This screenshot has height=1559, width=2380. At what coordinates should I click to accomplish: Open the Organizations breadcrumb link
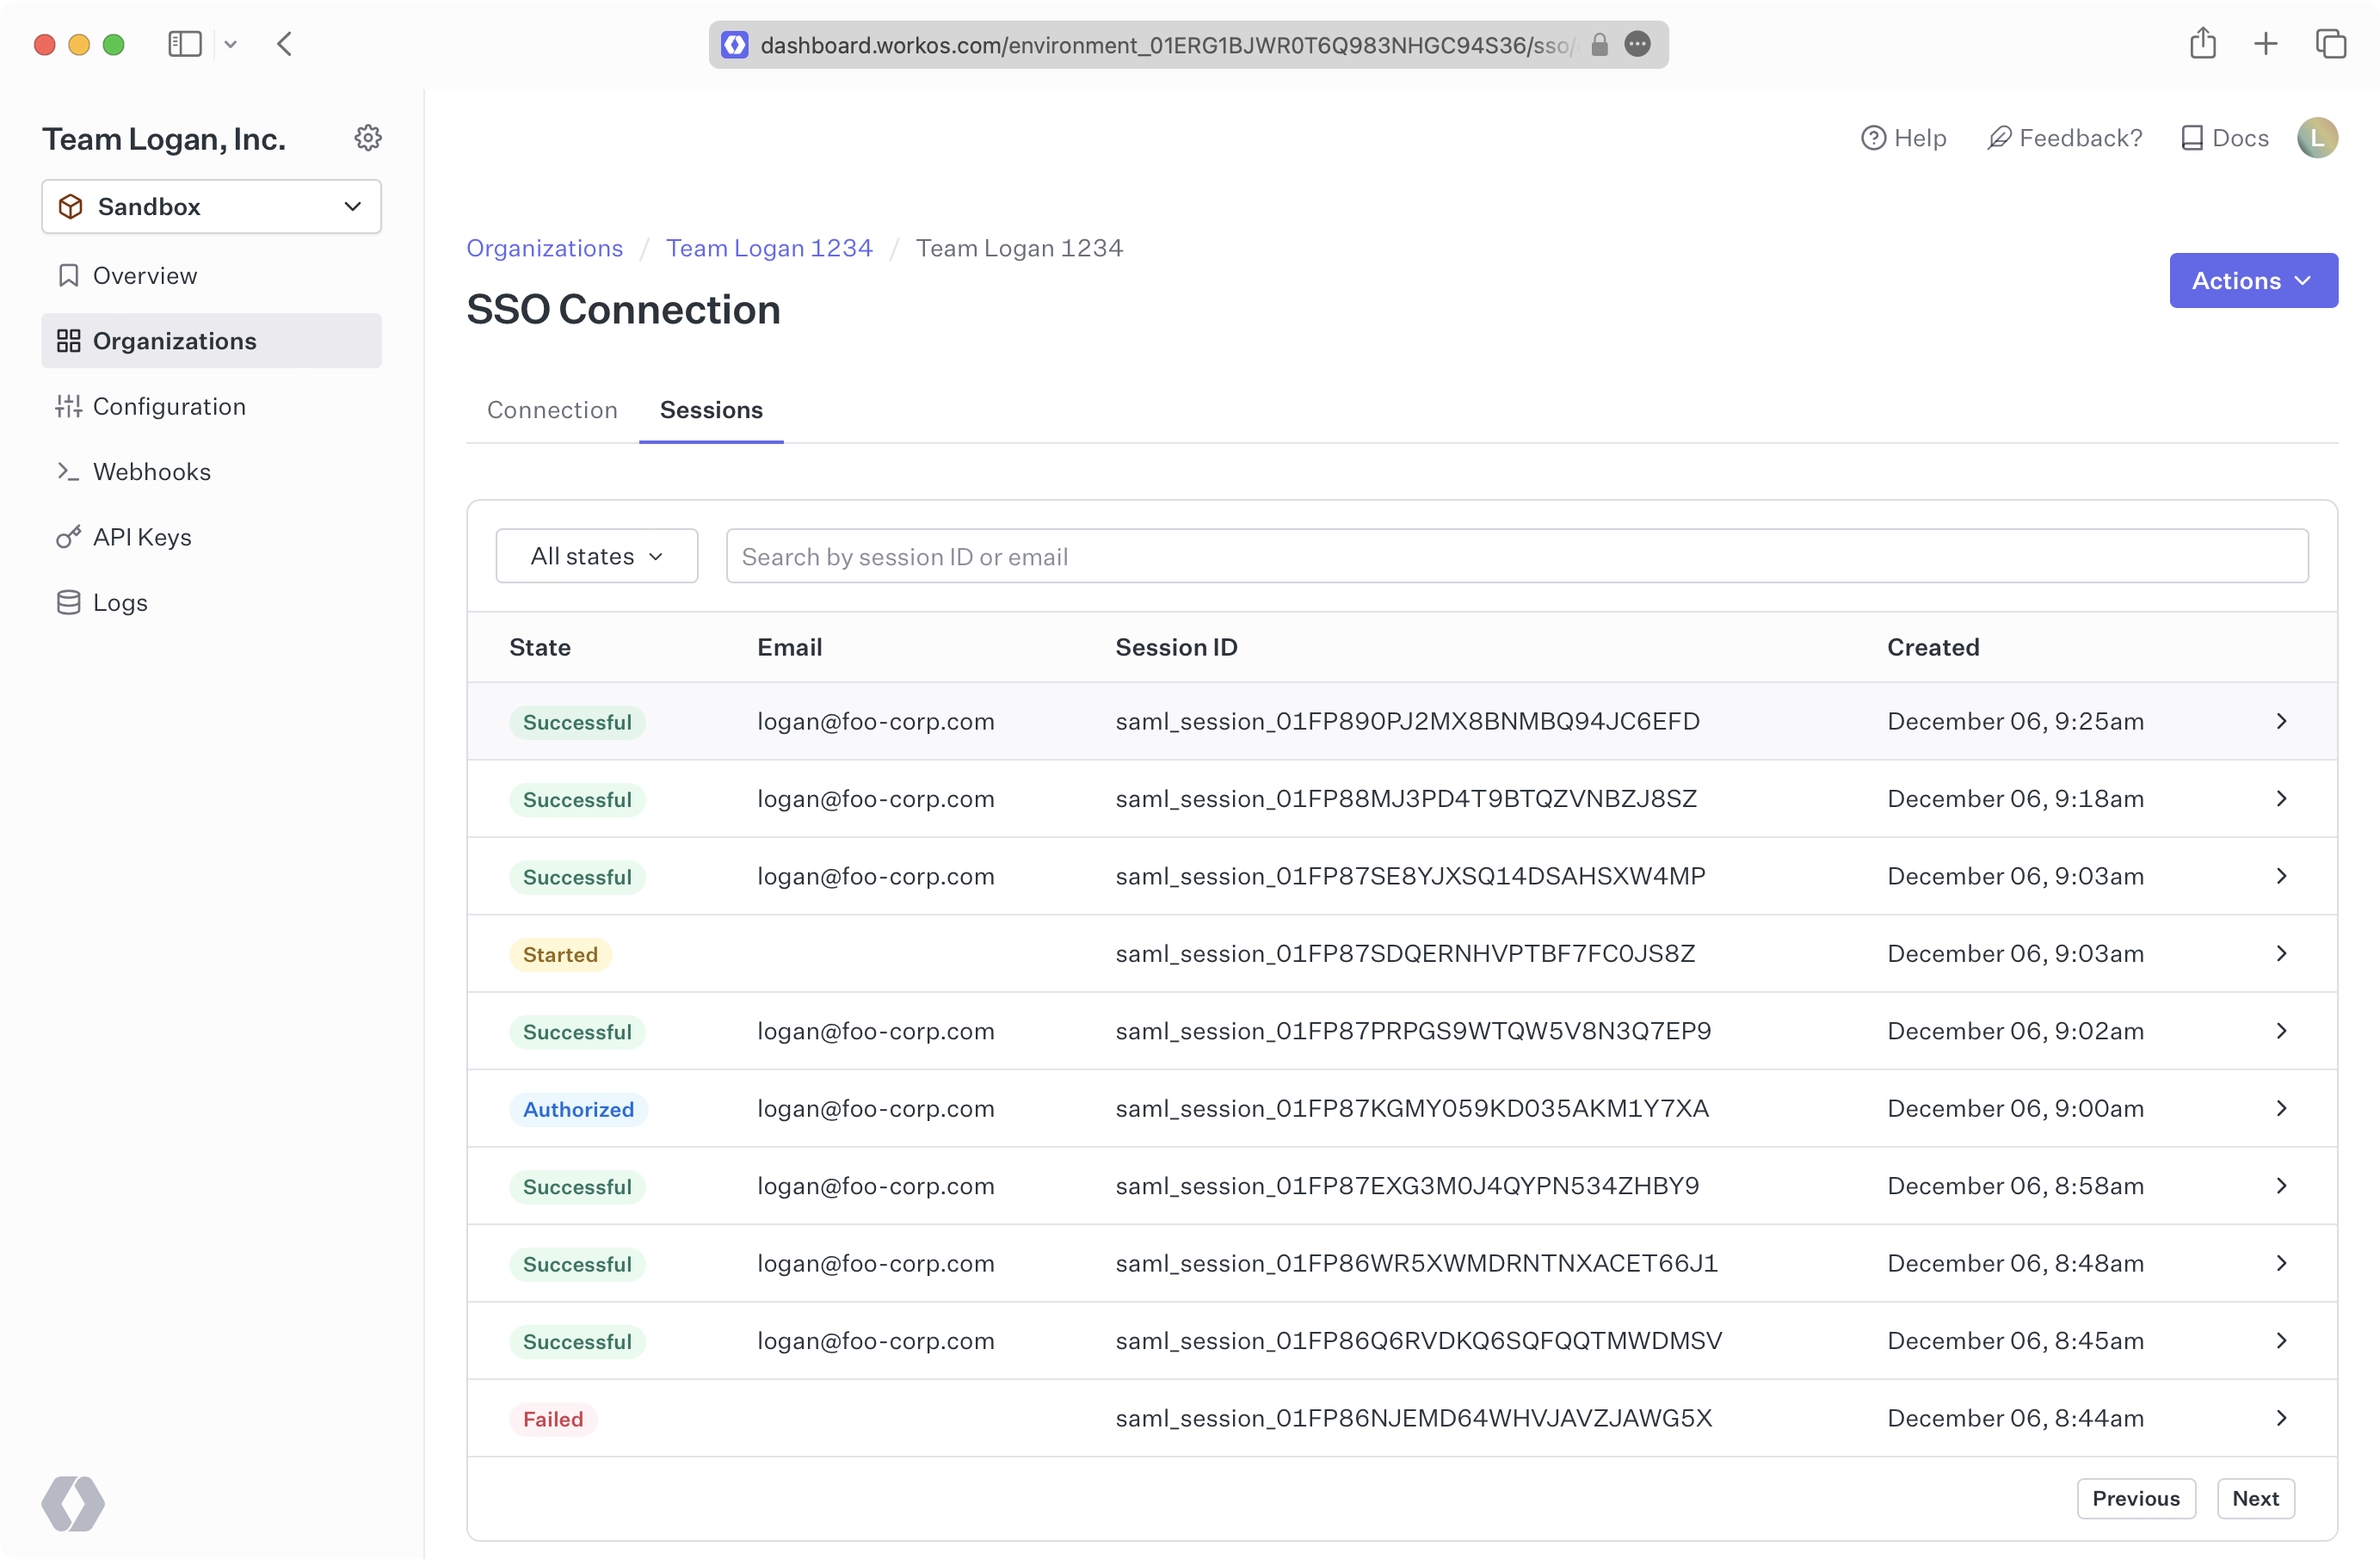(x=544, y=248)
